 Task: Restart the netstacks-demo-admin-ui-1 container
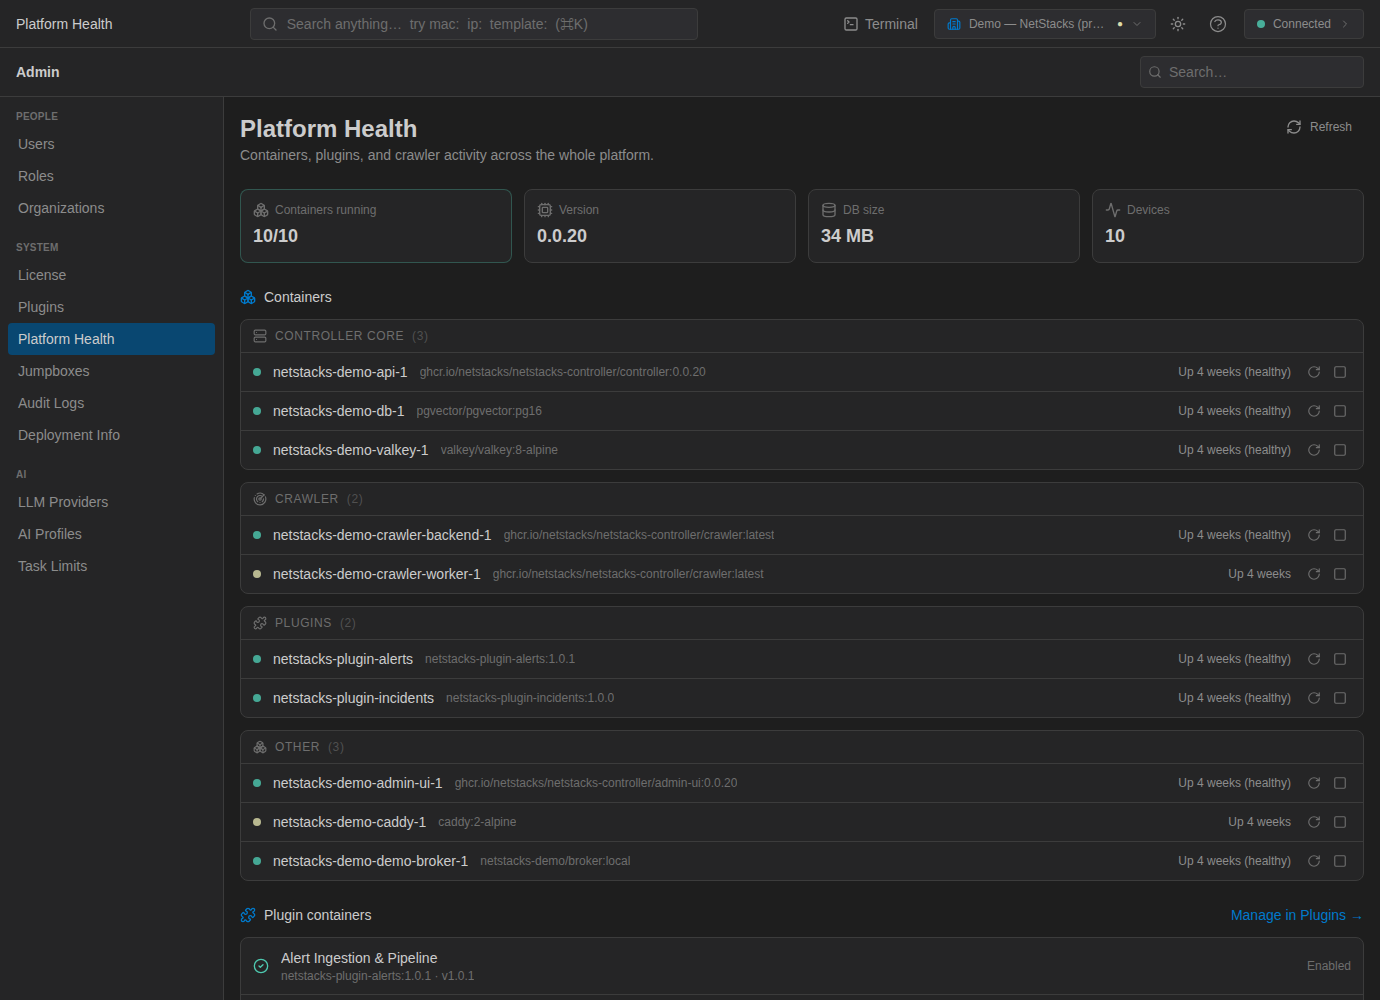pos(1314,783)
